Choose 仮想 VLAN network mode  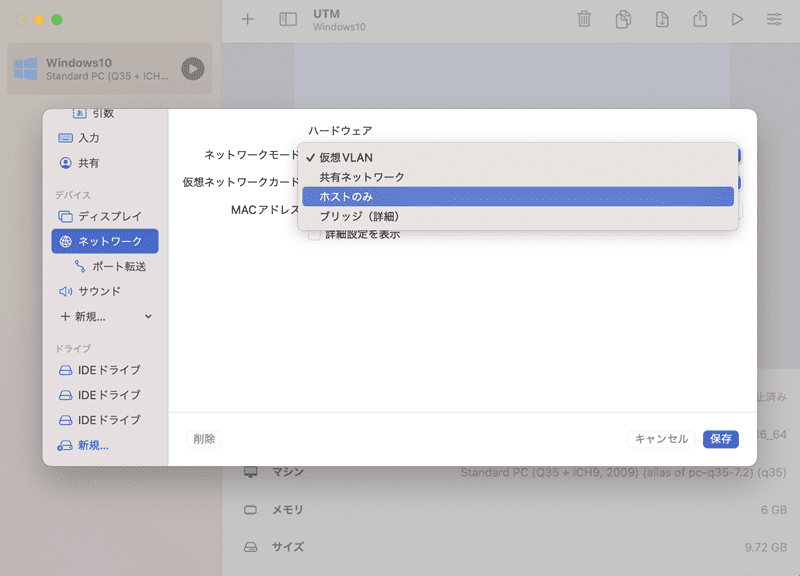point(518,158)
